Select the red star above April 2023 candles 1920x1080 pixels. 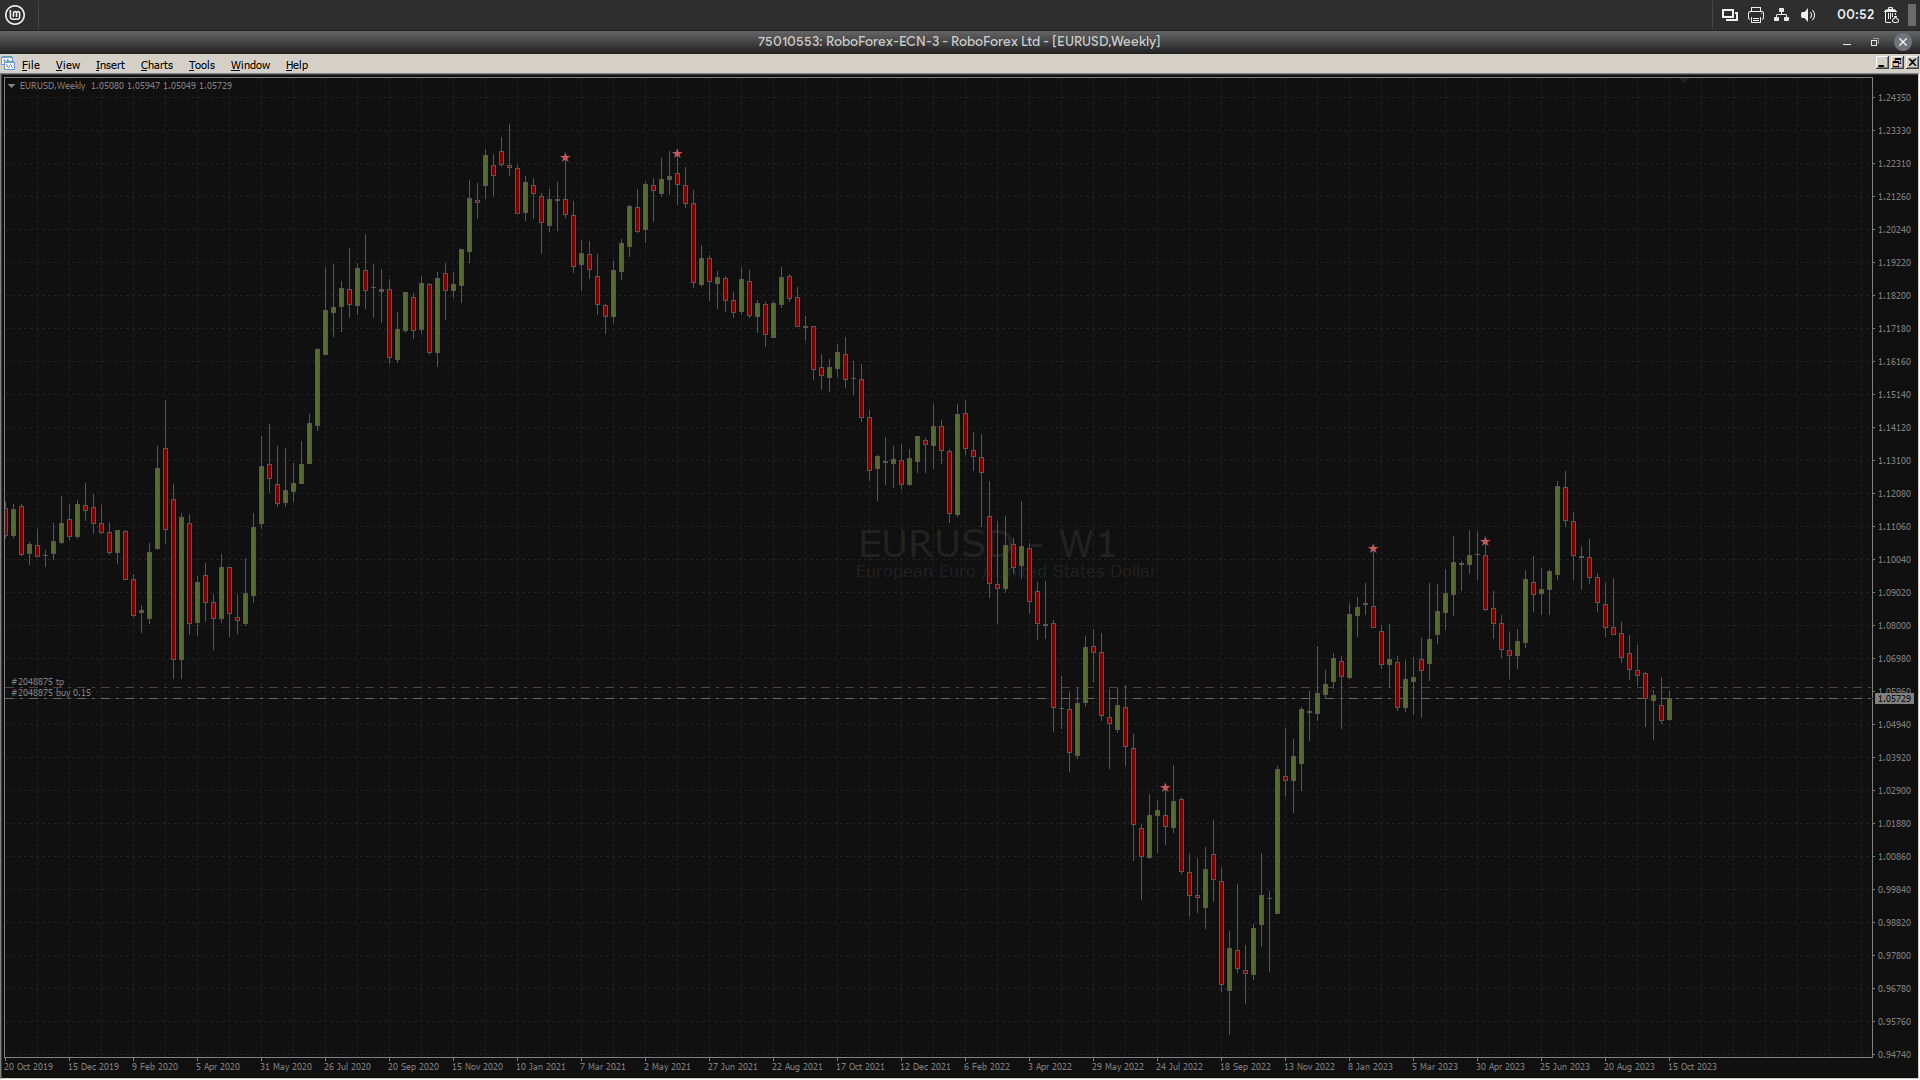click(x=1485, y=542)
